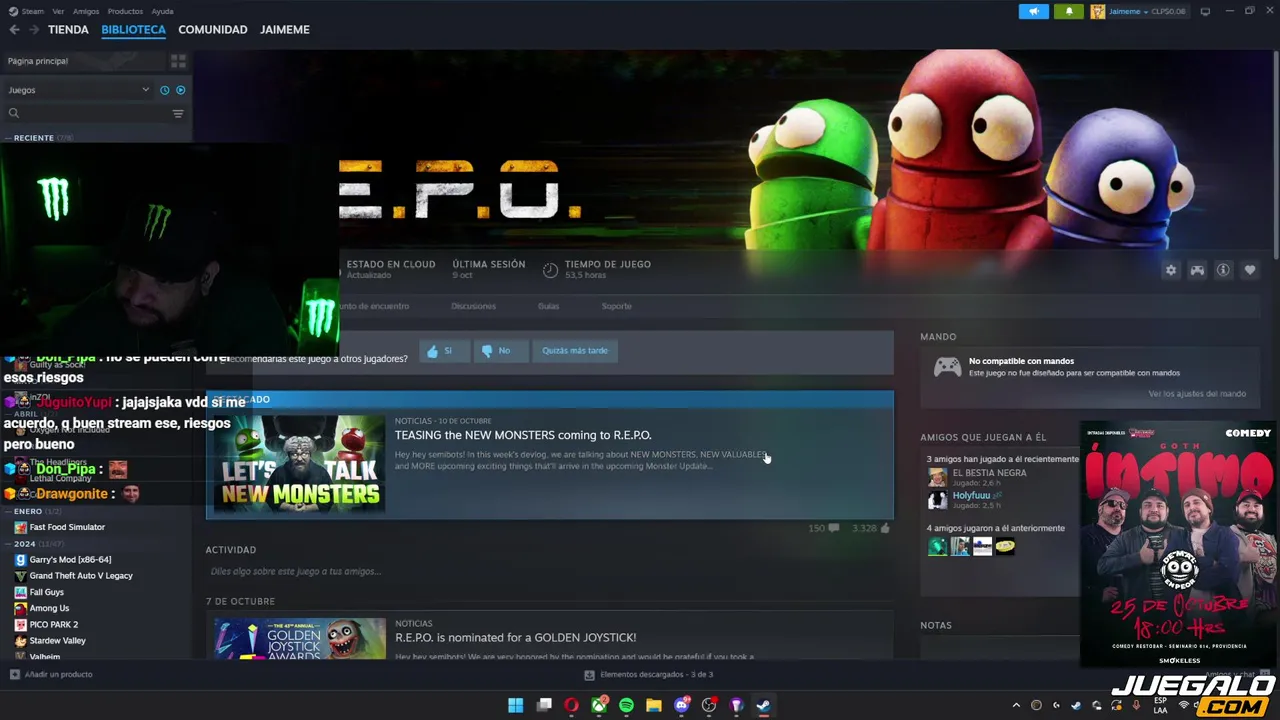Open the Soporte tab
Screen dimensions: 1280x720
[x=616, y=306]
